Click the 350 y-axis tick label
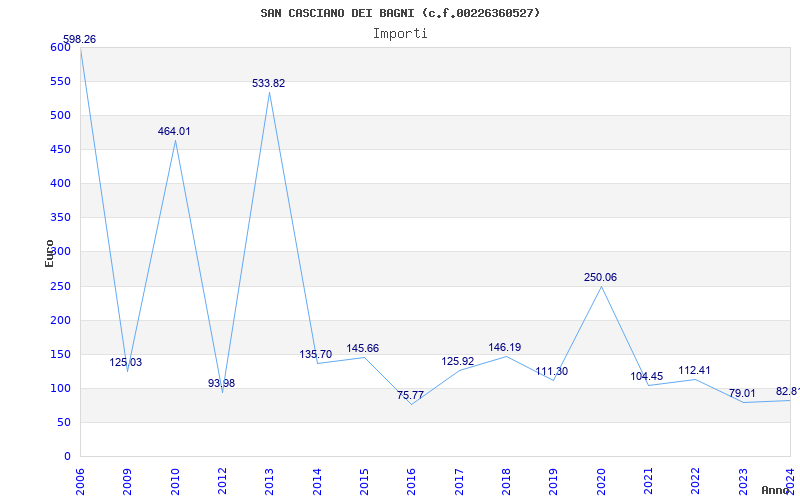800x500 pixels. click(60, 218)
